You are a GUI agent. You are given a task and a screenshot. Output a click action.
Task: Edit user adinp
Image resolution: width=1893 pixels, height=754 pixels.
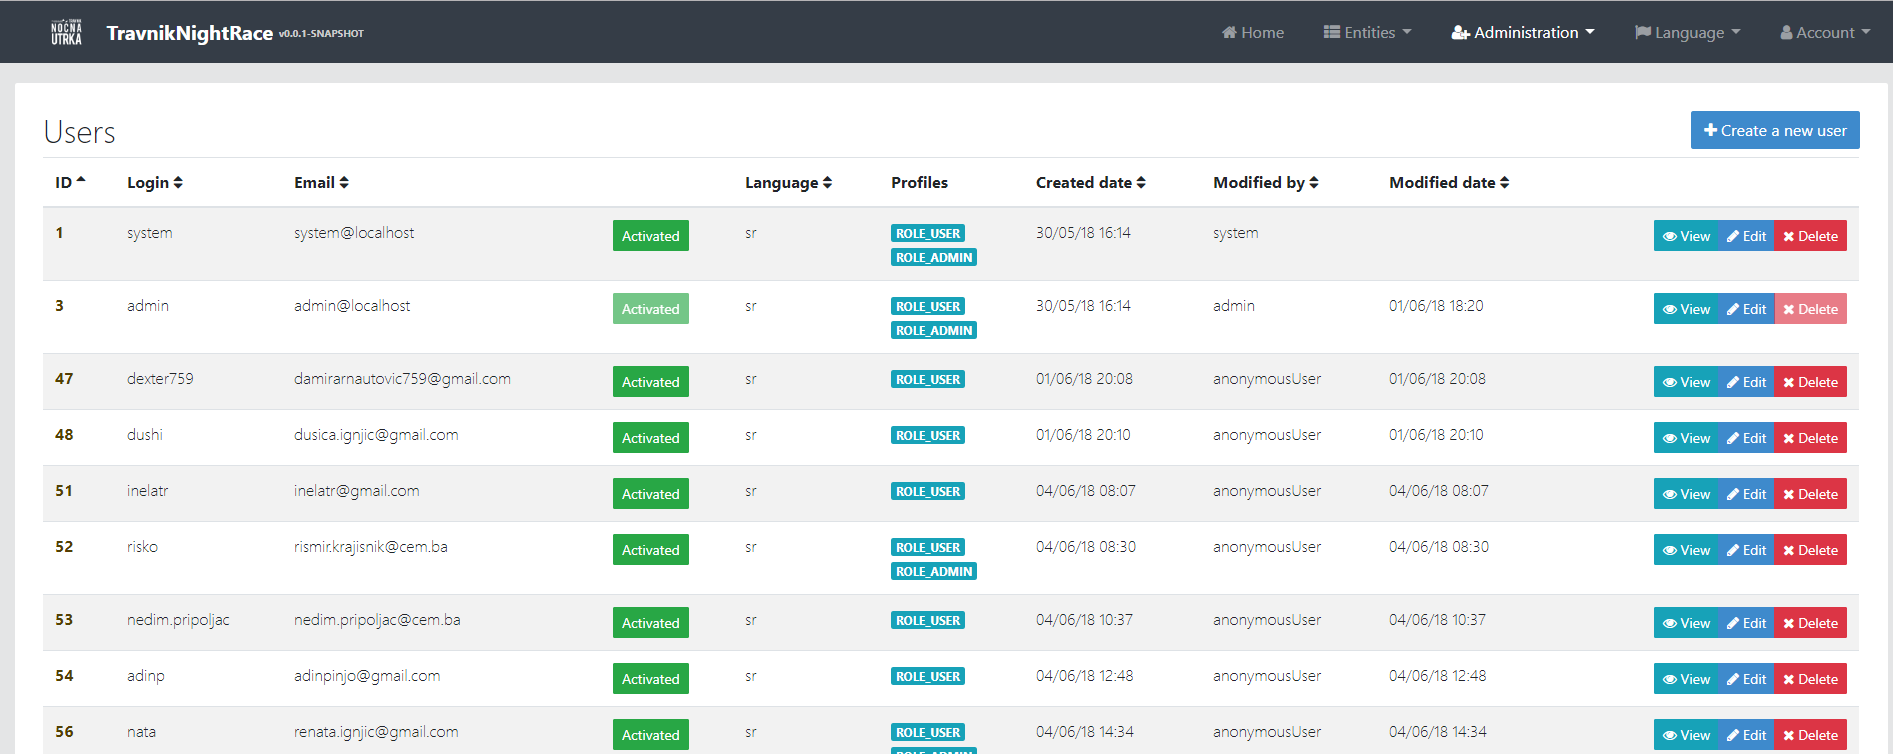[1746, 679]
